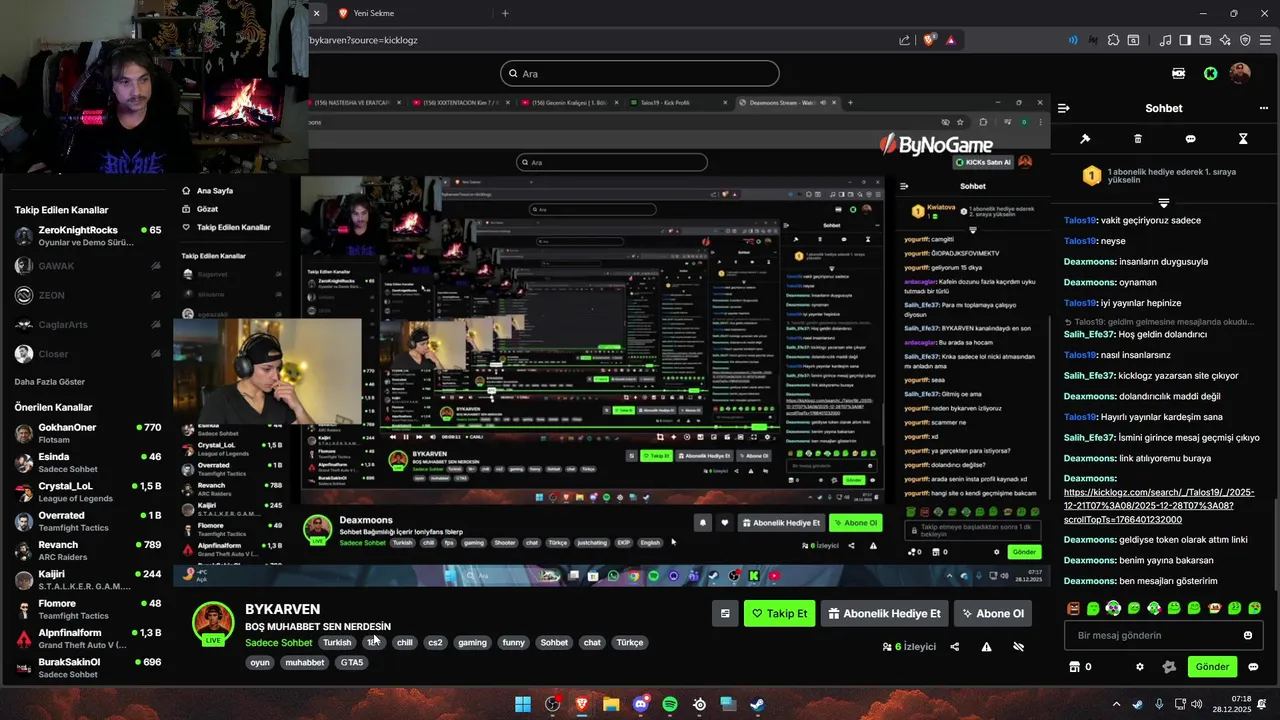Expand the gift leaderboard arrow below banner

(x=1164, y=202)
